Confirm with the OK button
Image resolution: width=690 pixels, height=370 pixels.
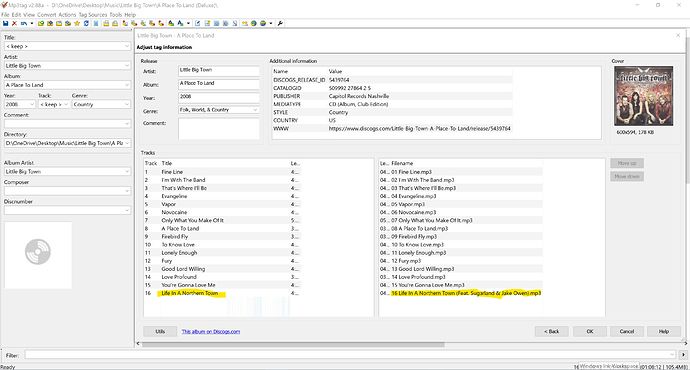pos(590,331)
